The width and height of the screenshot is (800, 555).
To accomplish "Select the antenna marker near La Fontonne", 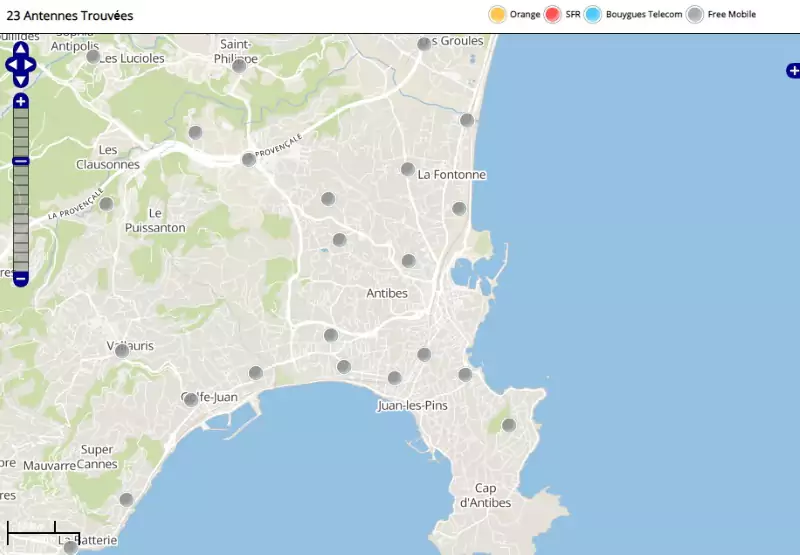I will tap(408, 169).
